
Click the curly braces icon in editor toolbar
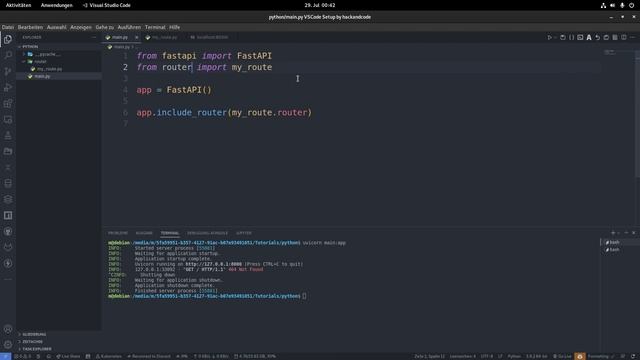(571, 37)
